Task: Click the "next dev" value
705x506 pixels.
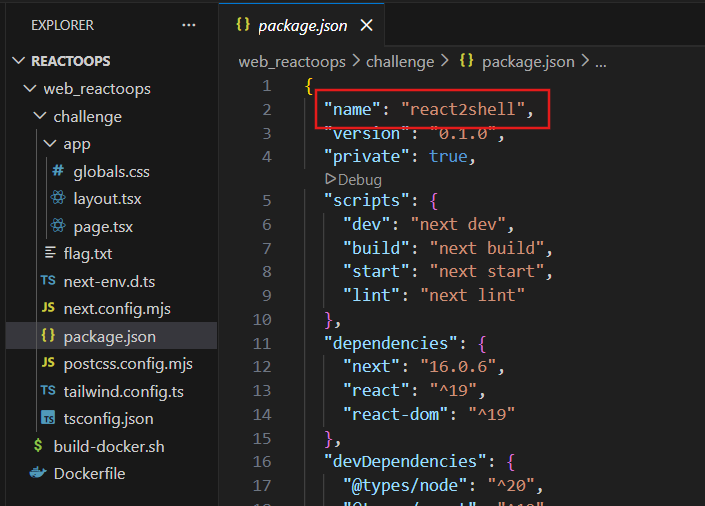Action: 458,224
